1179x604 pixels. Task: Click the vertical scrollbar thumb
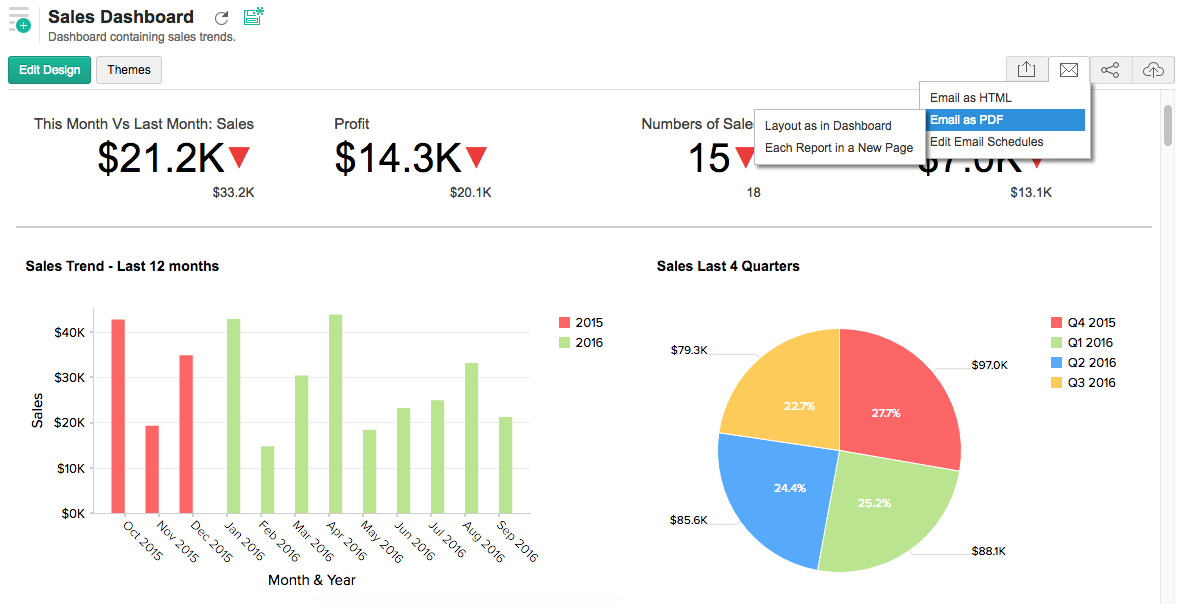(x=1167, y=125)
